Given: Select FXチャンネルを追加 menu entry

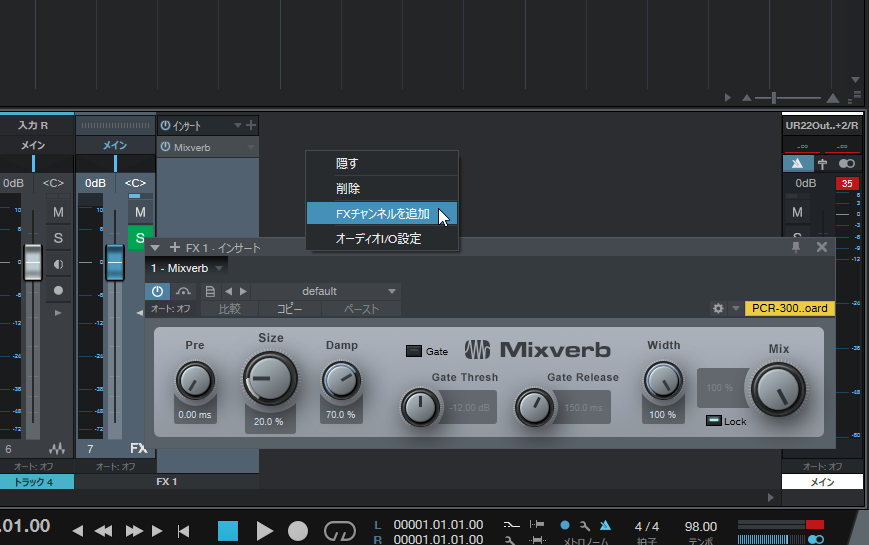Looking at the screenshot, I should 382,213.
